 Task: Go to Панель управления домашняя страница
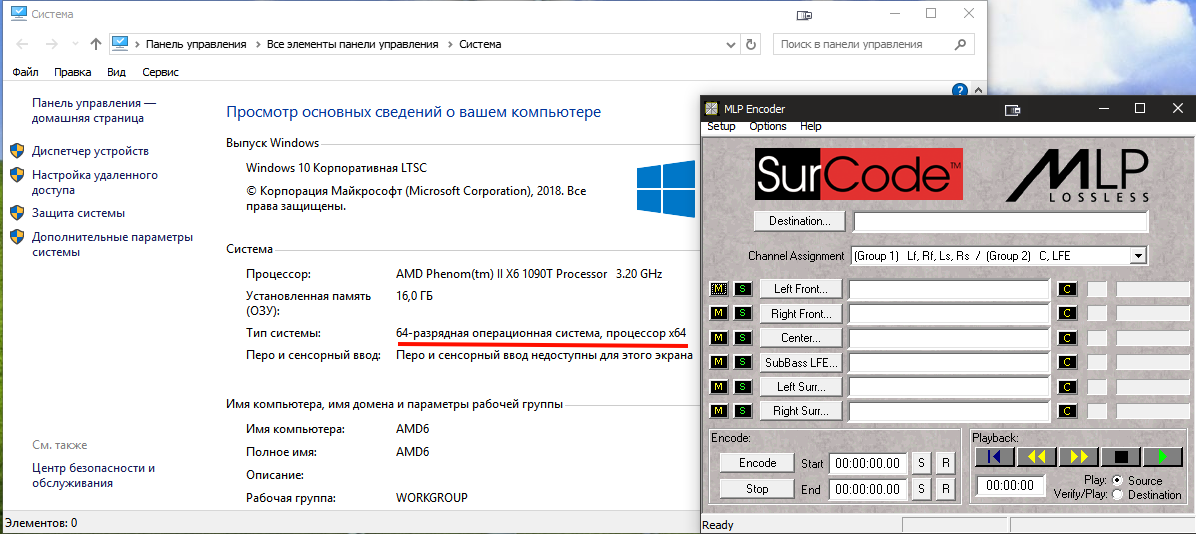(x=94, y=111)
